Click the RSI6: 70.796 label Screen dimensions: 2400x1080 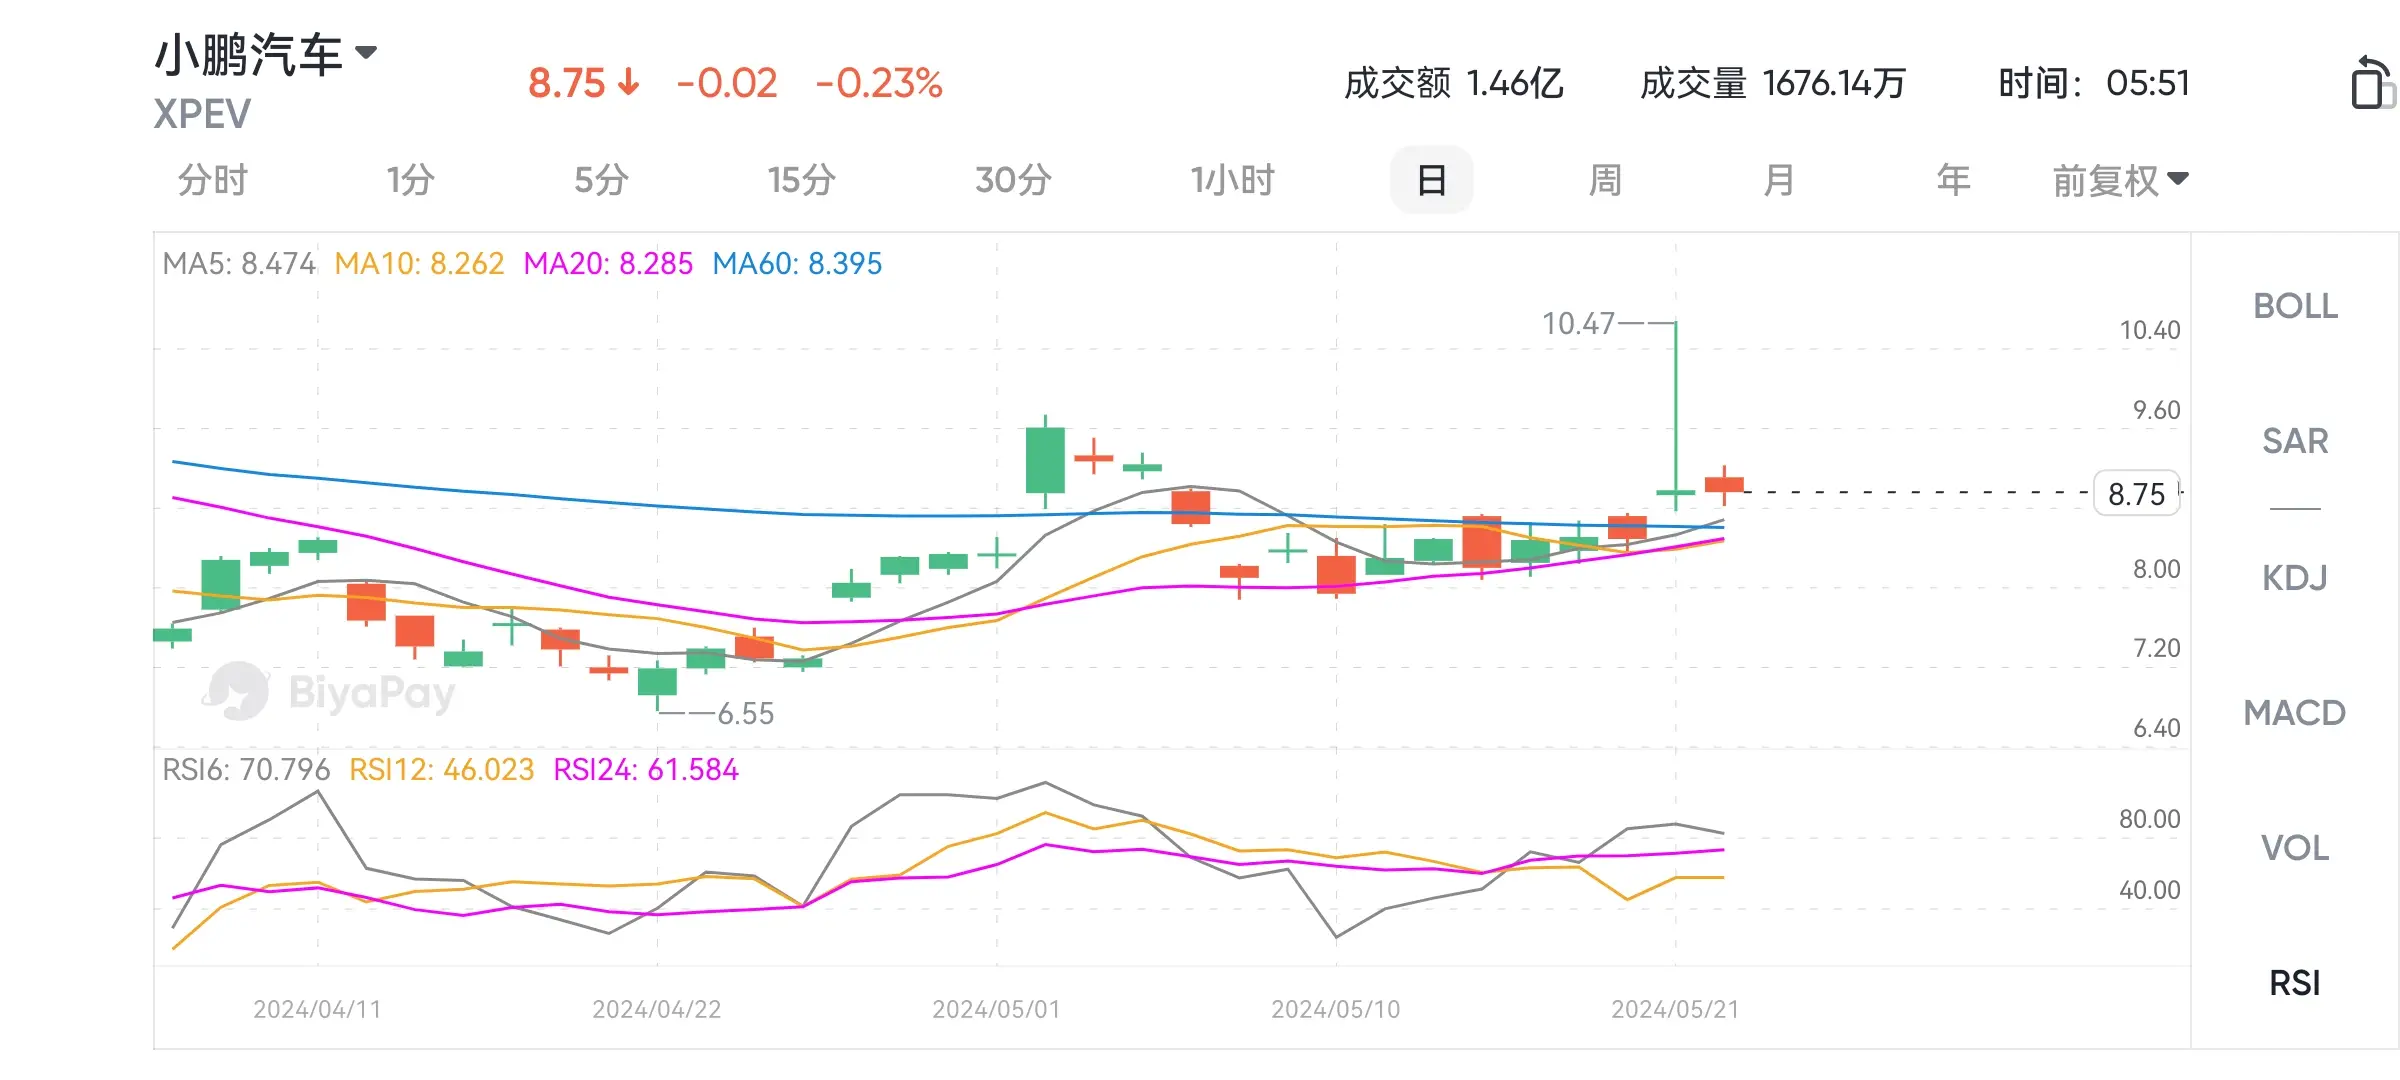246,770
